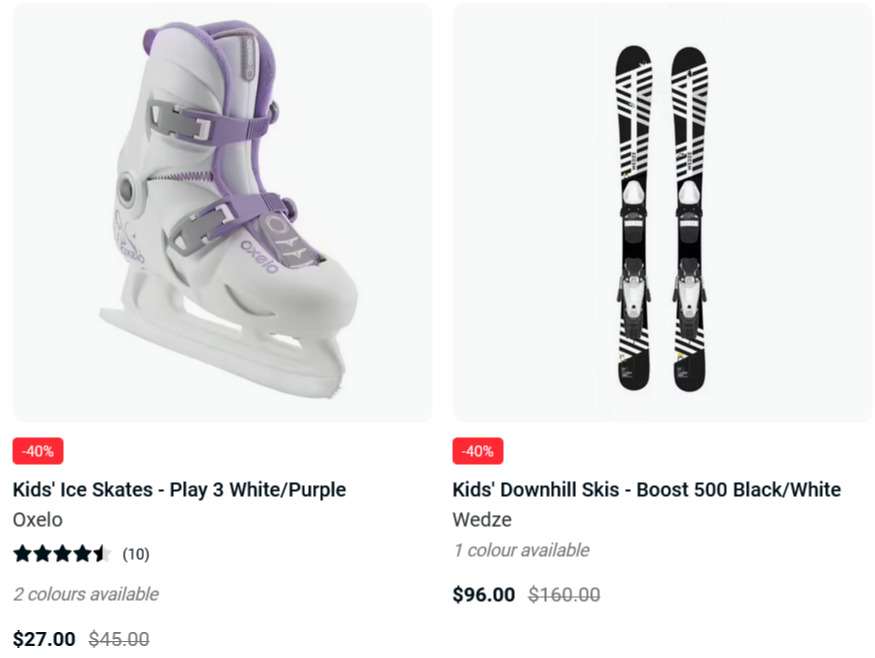Select the Wedze brand name
Screen dimensions: 875x658
pos(482,520)
